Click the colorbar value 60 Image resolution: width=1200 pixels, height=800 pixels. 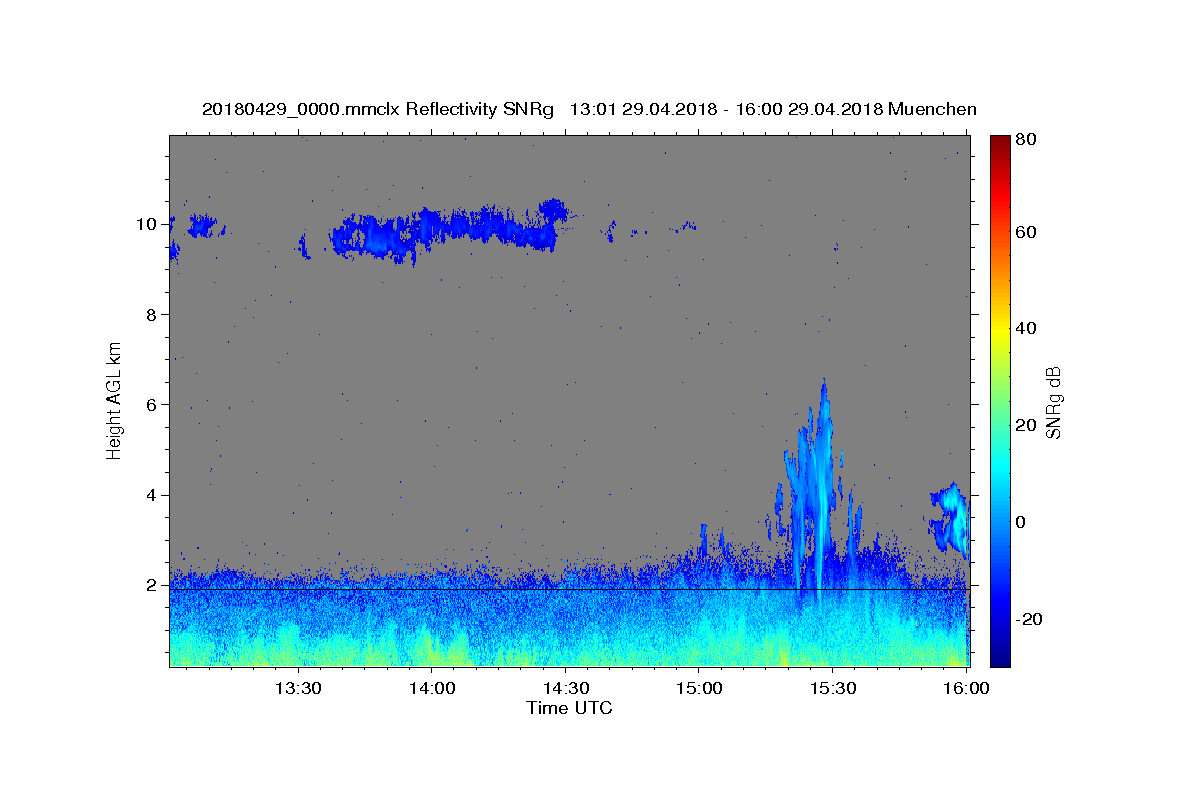click(x=1025, y=232)
